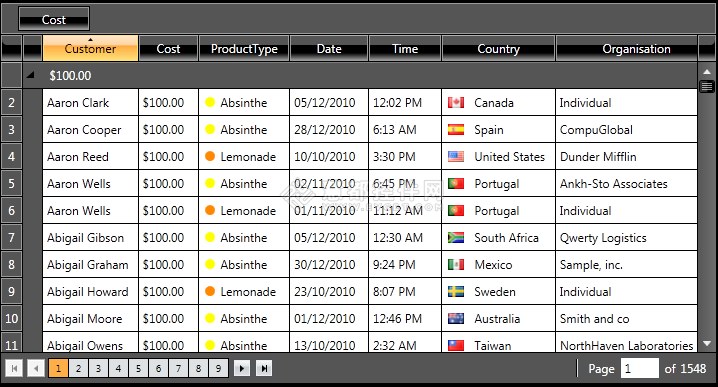Sort by the ProductType column header
The width and height of the screenshot is (718, 387).
[x=244, y=48]
